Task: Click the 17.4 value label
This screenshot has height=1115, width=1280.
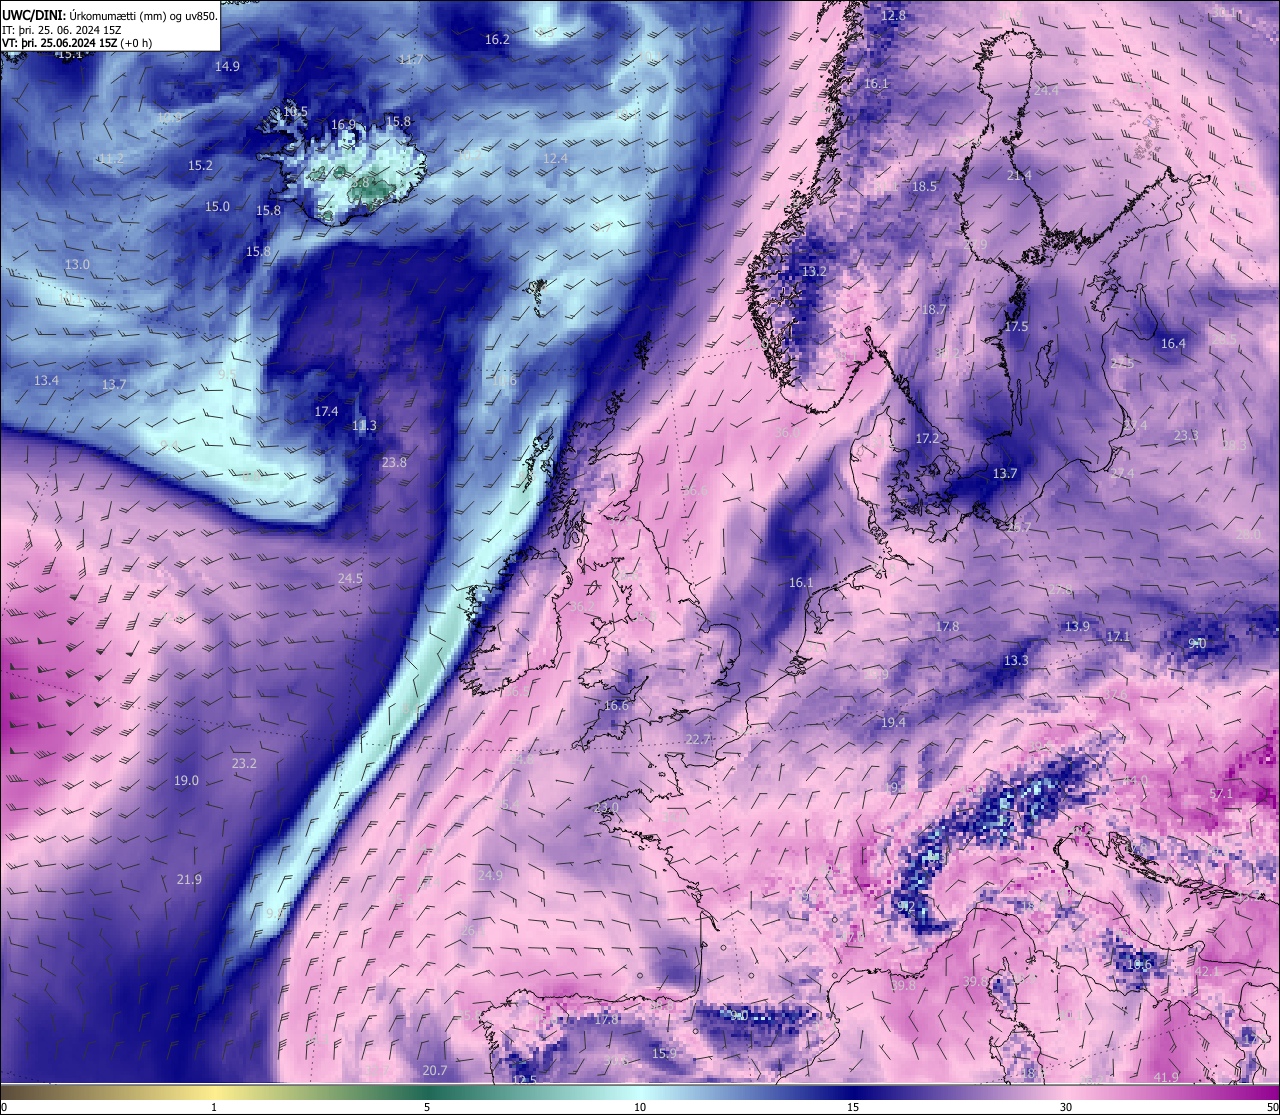Action: [x=326, y=412]
